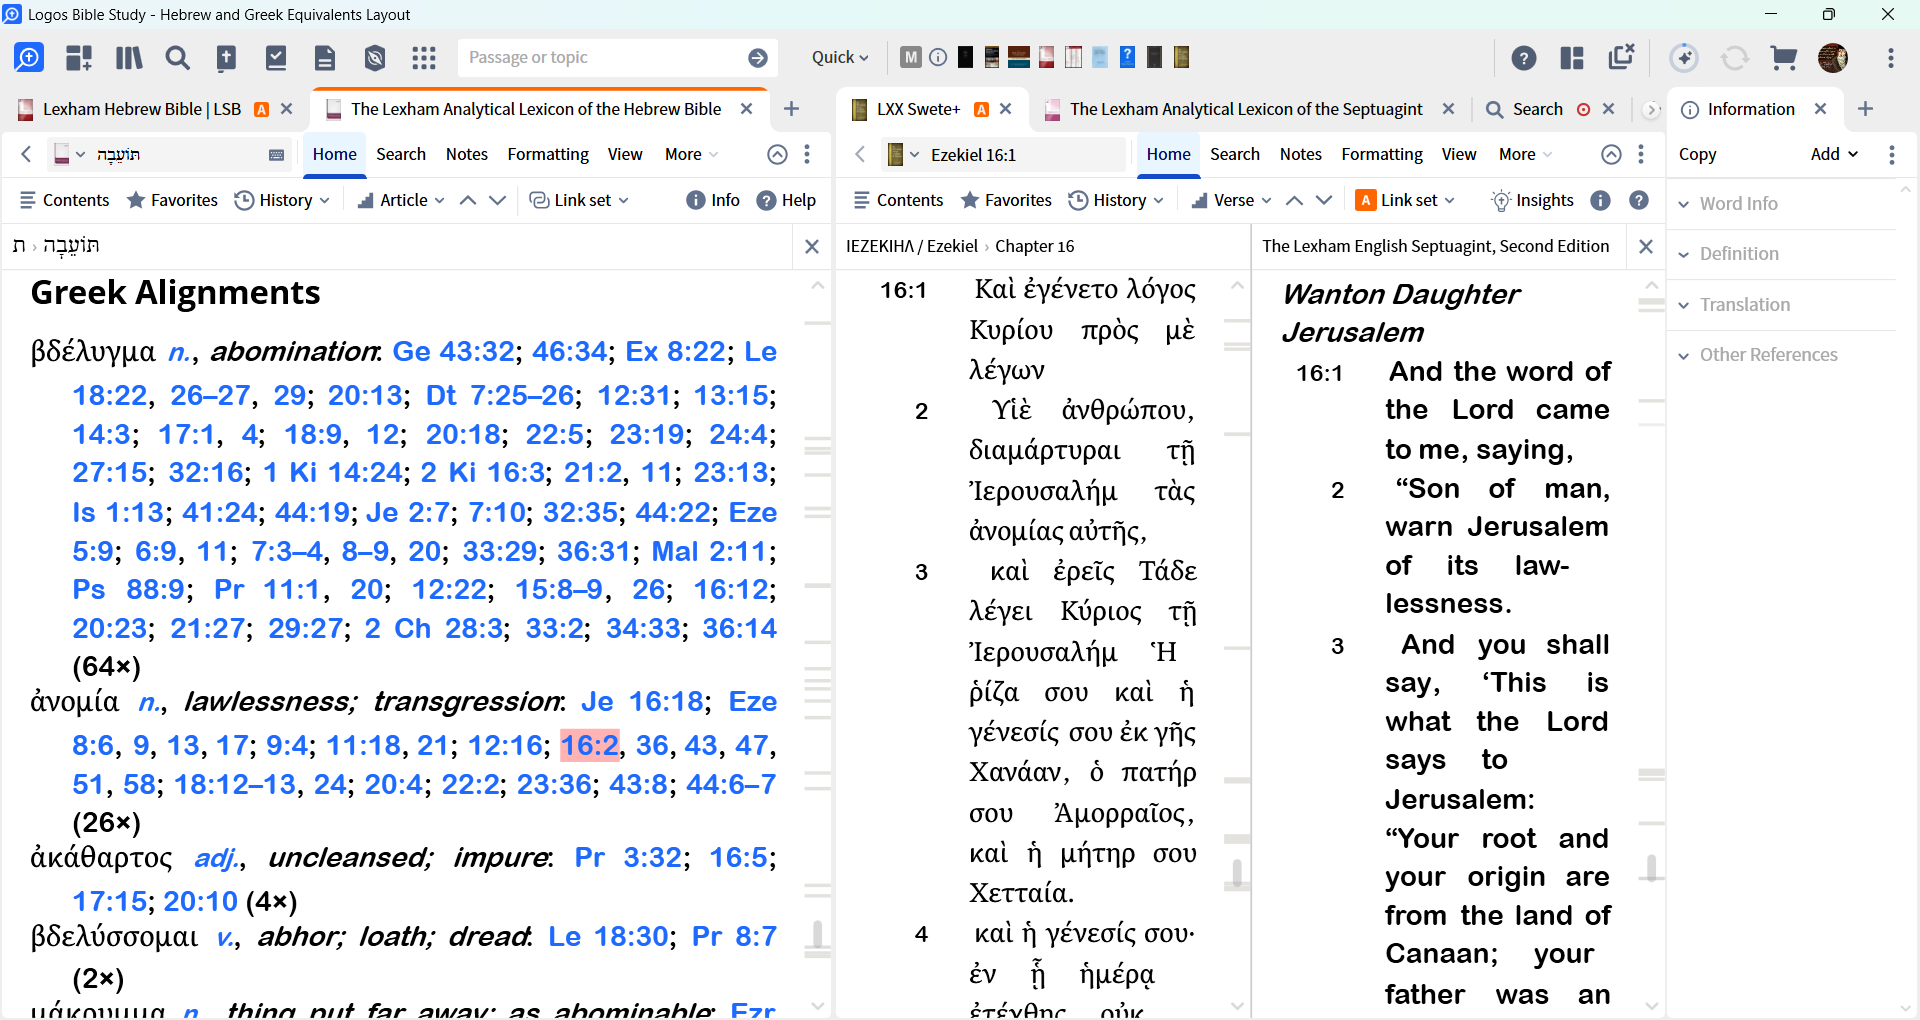Toggle the keyboard icon in lexicon search box

[x=277, y=155]
